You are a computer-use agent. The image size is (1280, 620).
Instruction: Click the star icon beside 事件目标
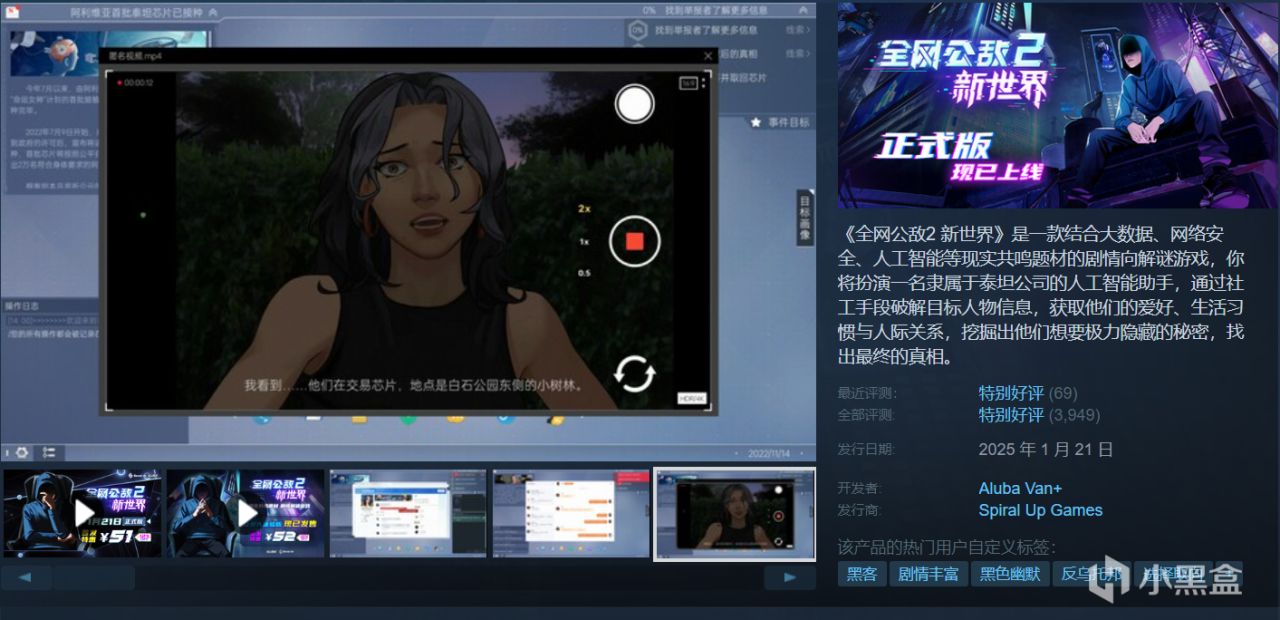pyautogui.click(x=756, y=122)
